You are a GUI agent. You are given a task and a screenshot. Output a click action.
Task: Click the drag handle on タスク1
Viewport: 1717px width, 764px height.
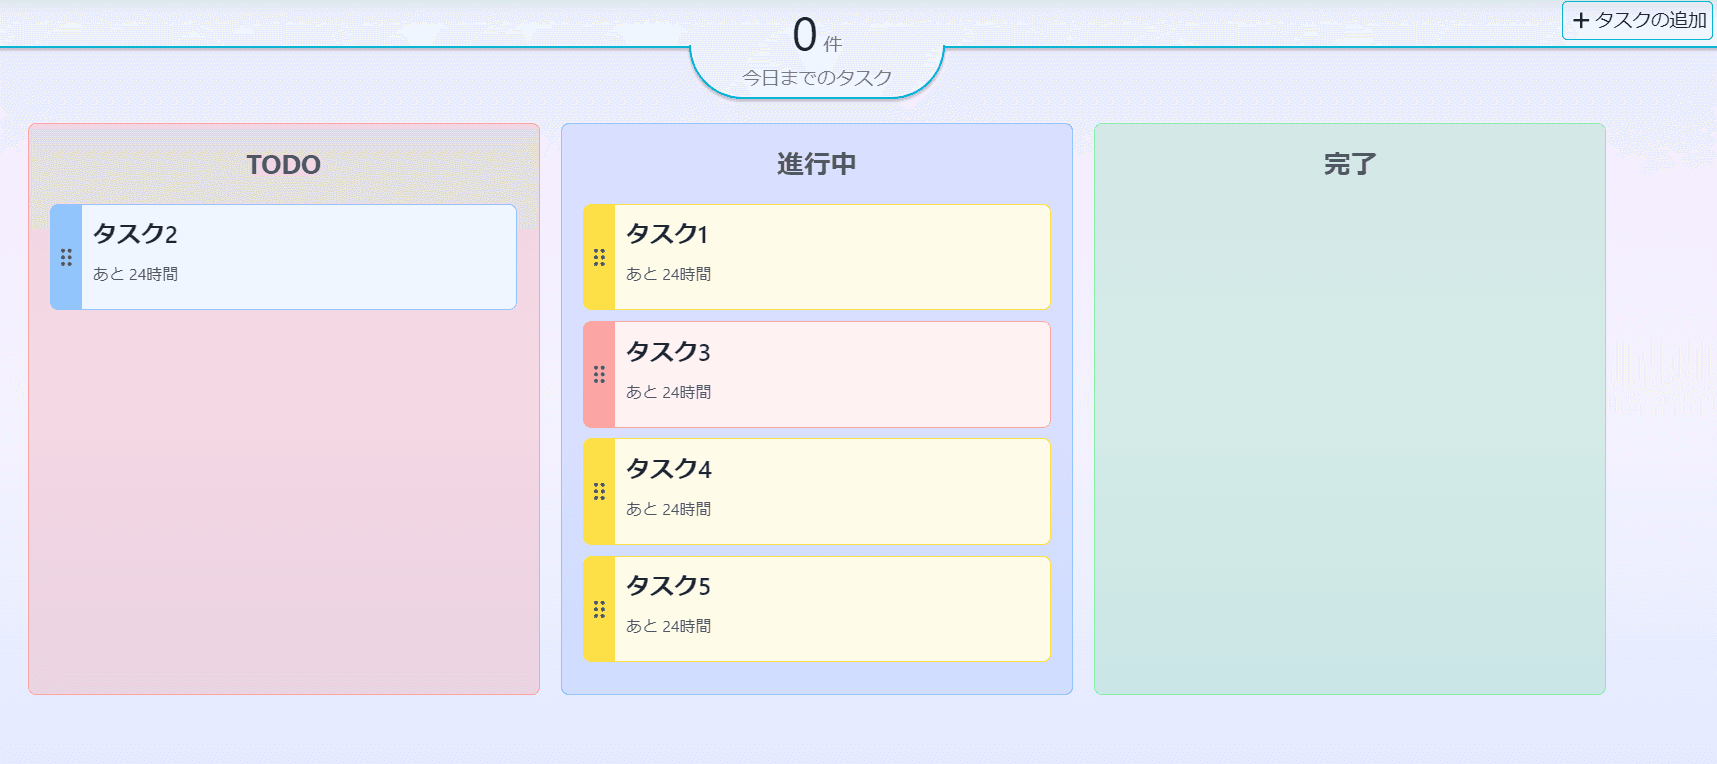599,257
